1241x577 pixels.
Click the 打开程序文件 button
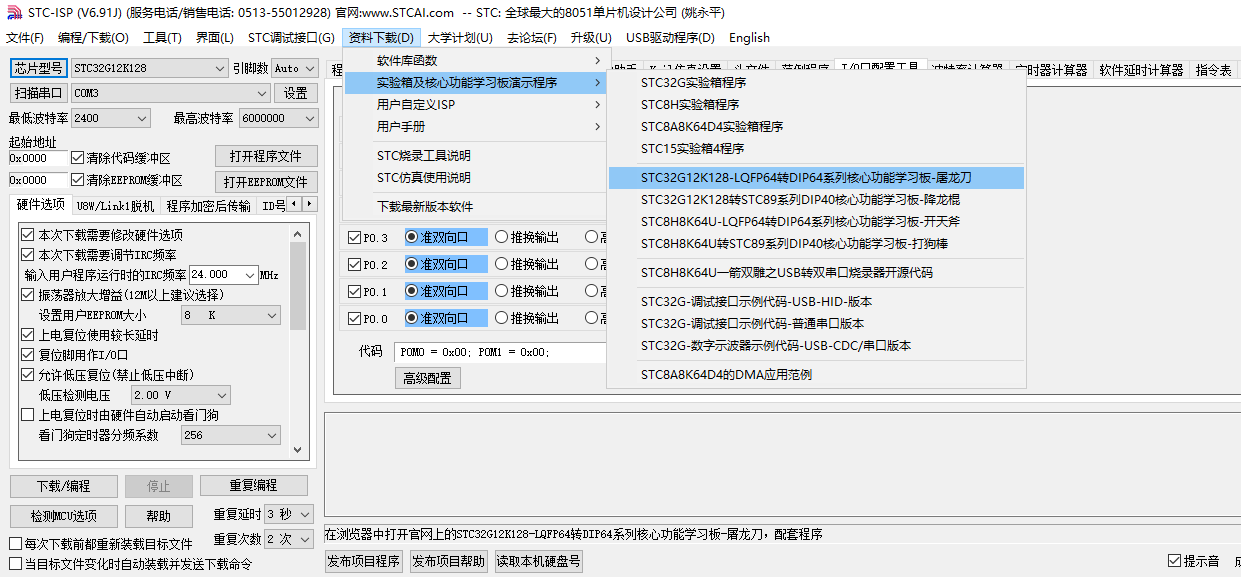(x=266, y=157)
